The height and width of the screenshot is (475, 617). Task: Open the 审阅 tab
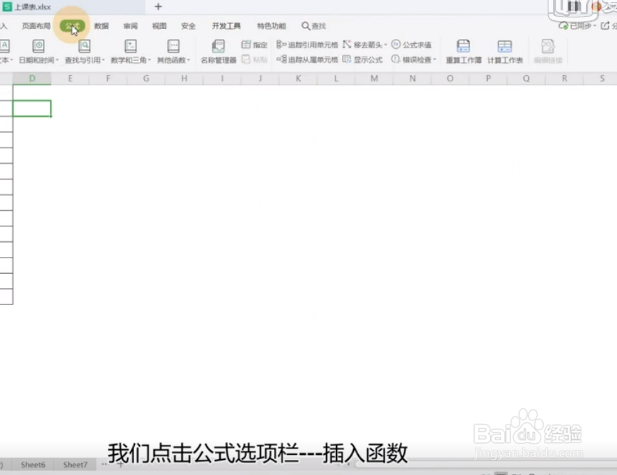130,26
